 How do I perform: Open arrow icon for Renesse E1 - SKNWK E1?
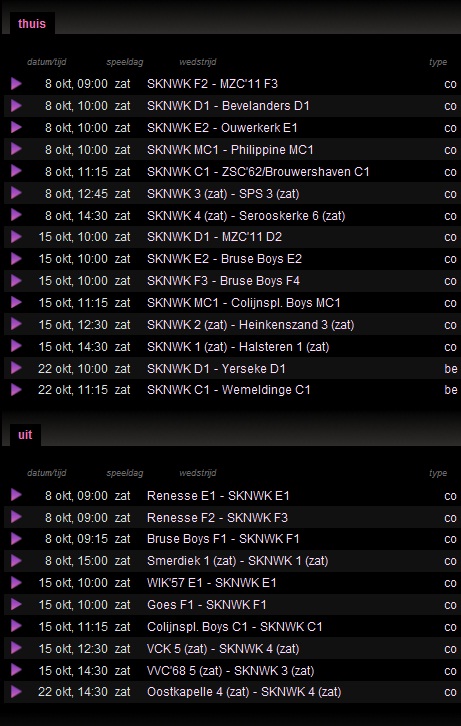(16, 495)
